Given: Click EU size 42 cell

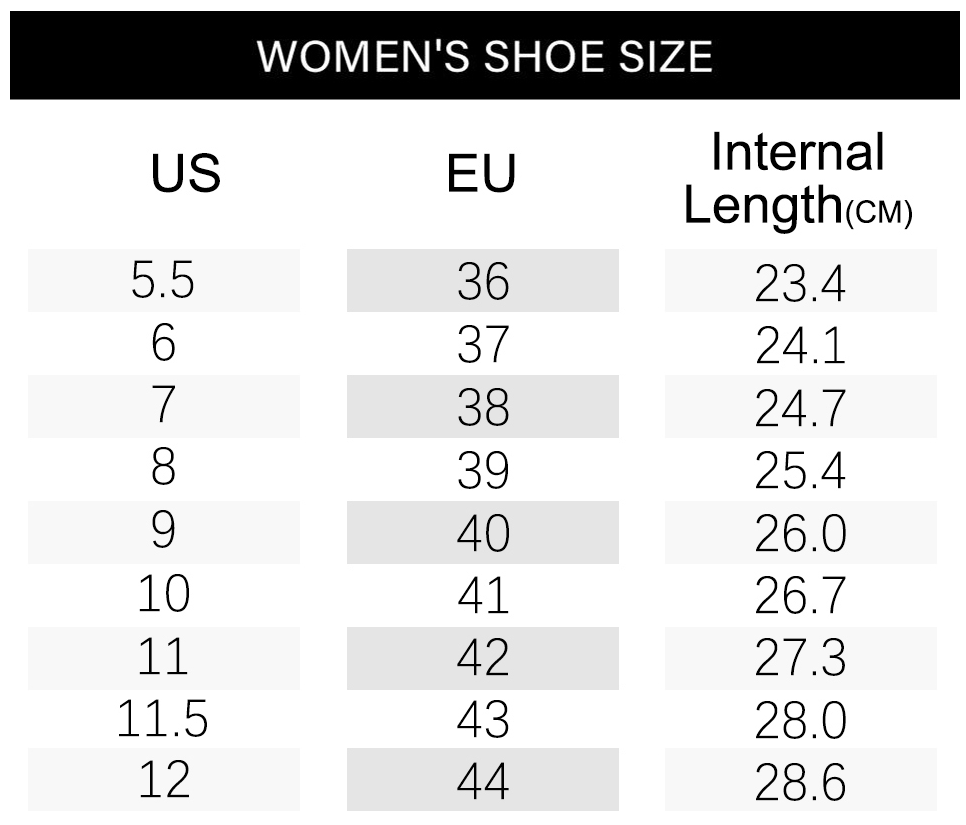Looking at the screenshot, I should point(483,658).
